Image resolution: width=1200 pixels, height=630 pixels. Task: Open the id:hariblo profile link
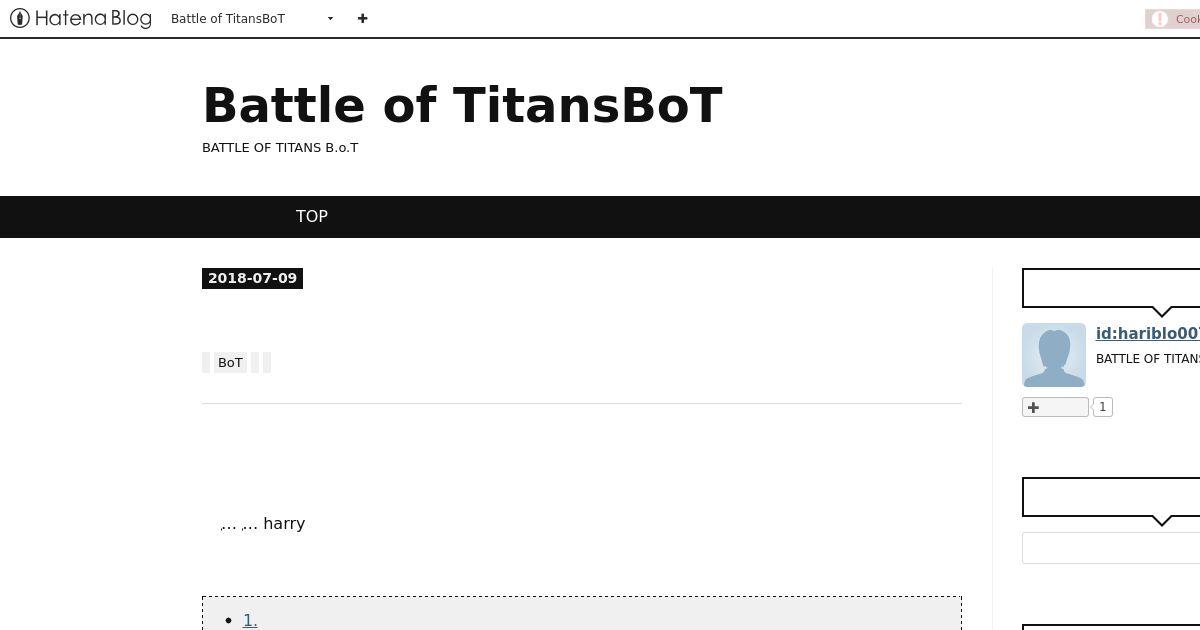click(x=1148, y=333)
